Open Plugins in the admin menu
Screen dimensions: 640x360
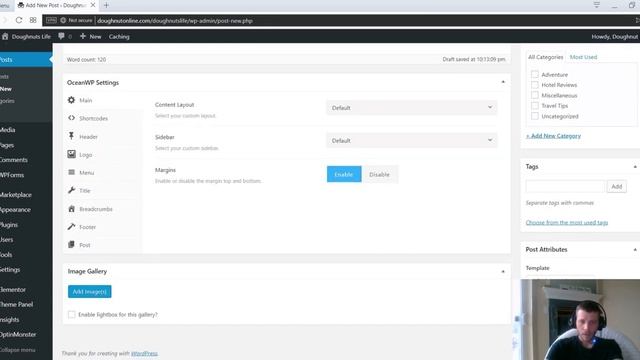tap(9, 225)
